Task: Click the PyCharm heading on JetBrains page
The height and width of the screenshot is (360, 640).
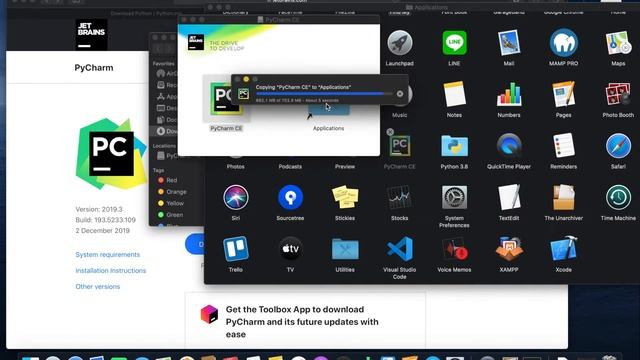Action: (94, 68)
